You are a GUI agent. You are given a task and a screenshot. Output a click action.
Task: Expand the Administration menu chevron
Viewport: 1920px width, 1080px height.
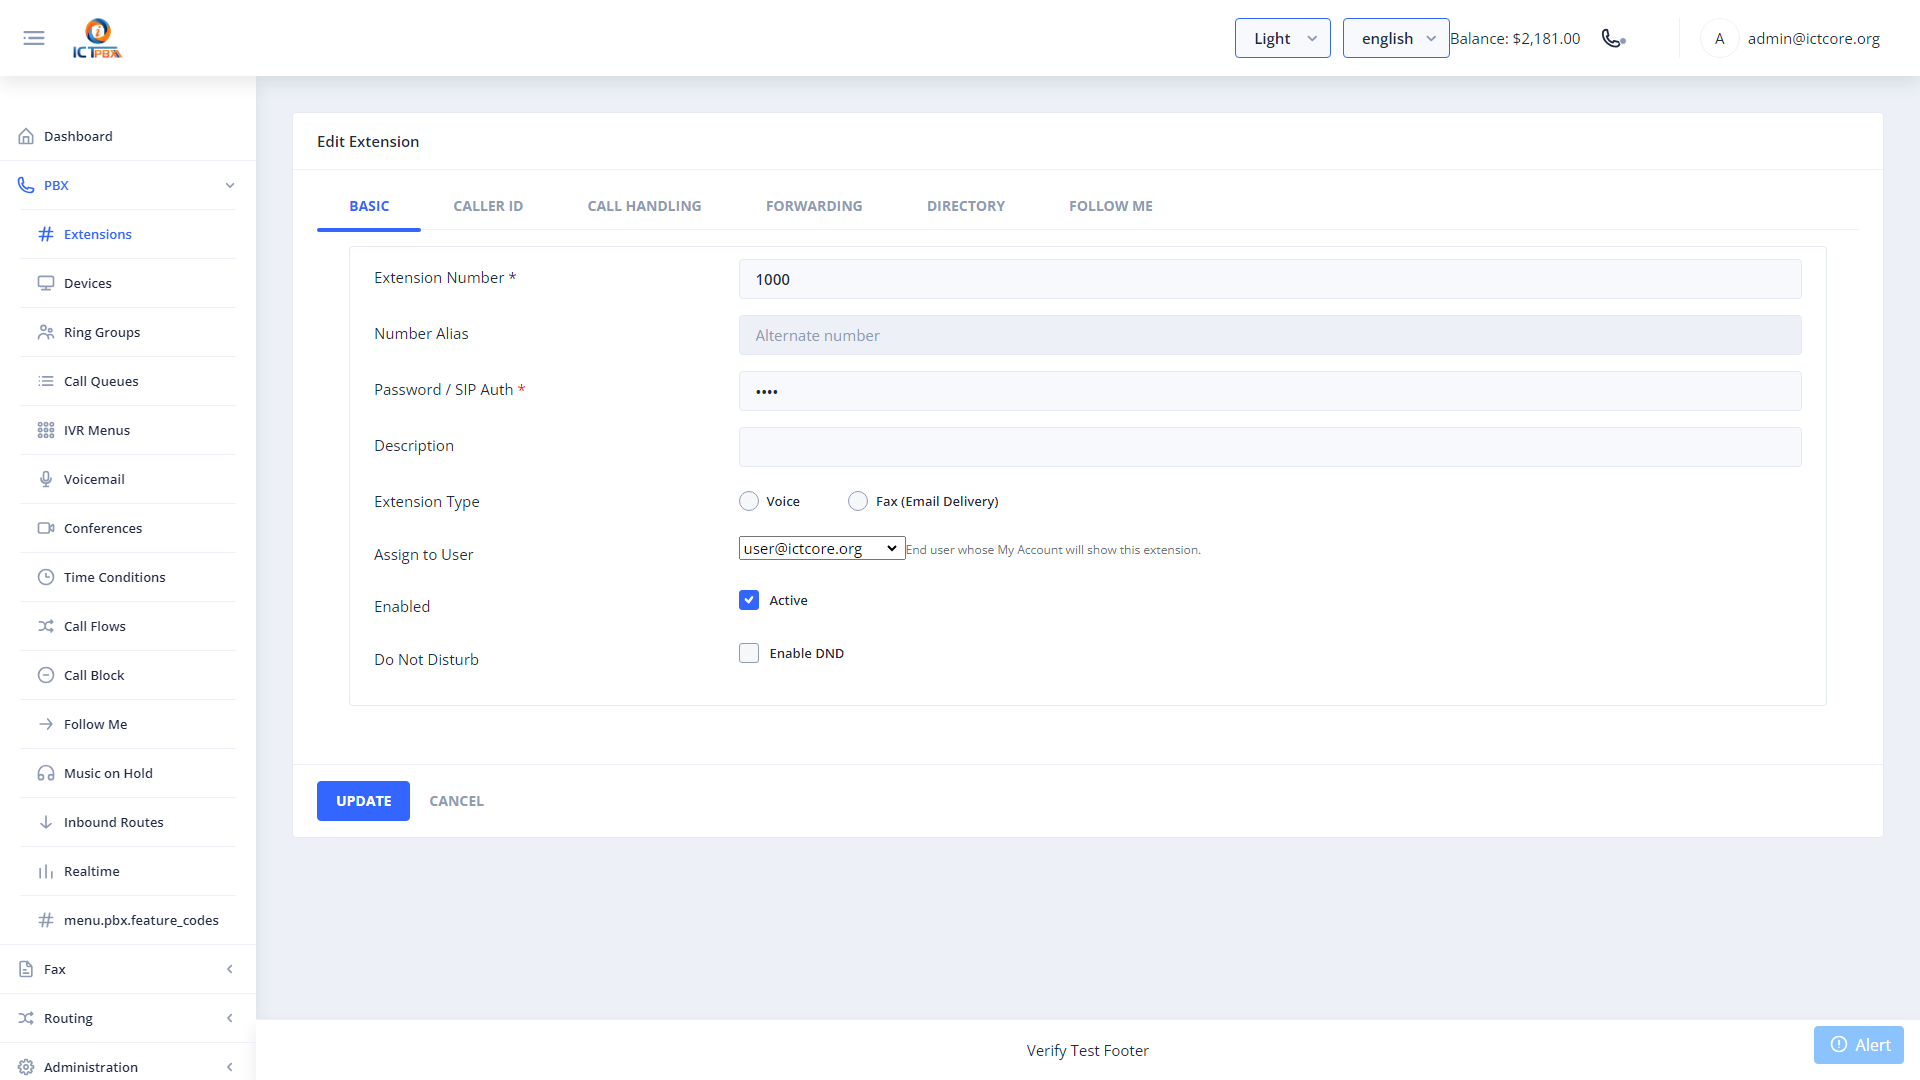pos(230,1067)
